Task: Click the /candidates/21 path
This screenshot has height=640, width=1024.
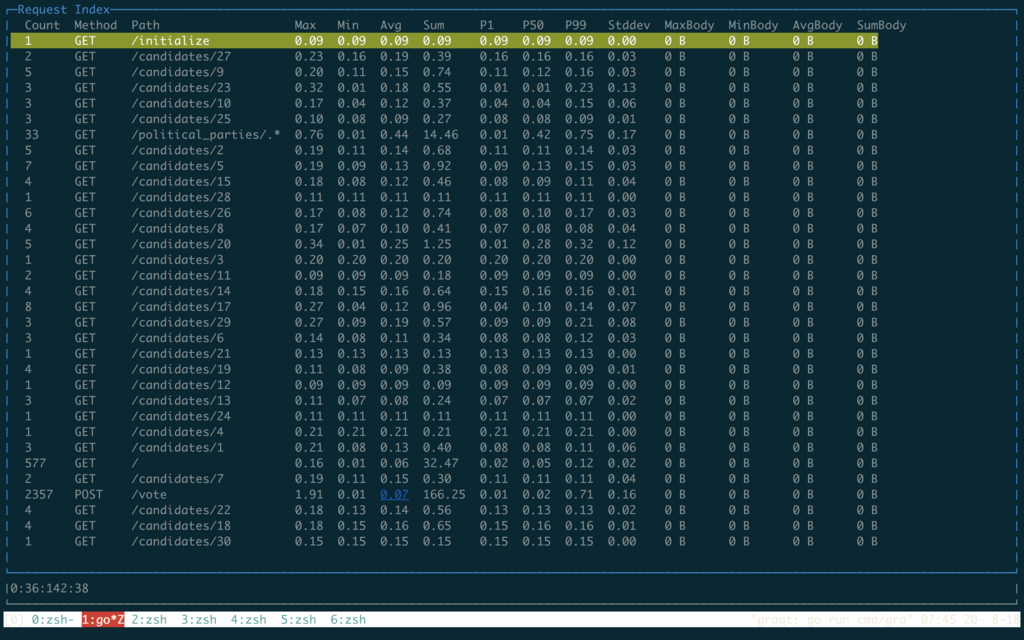Action: 181,354
